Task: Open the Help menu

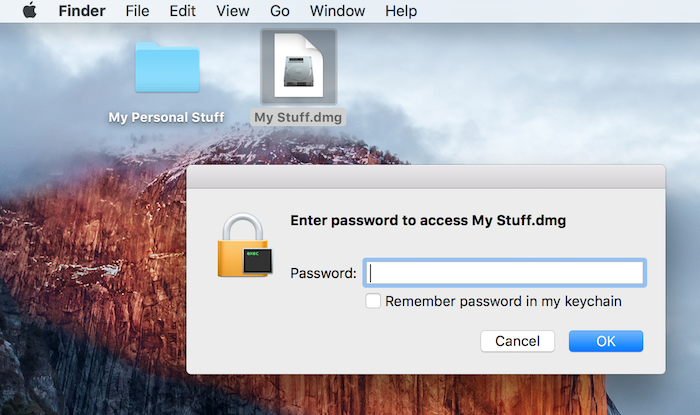Action: 401,11
